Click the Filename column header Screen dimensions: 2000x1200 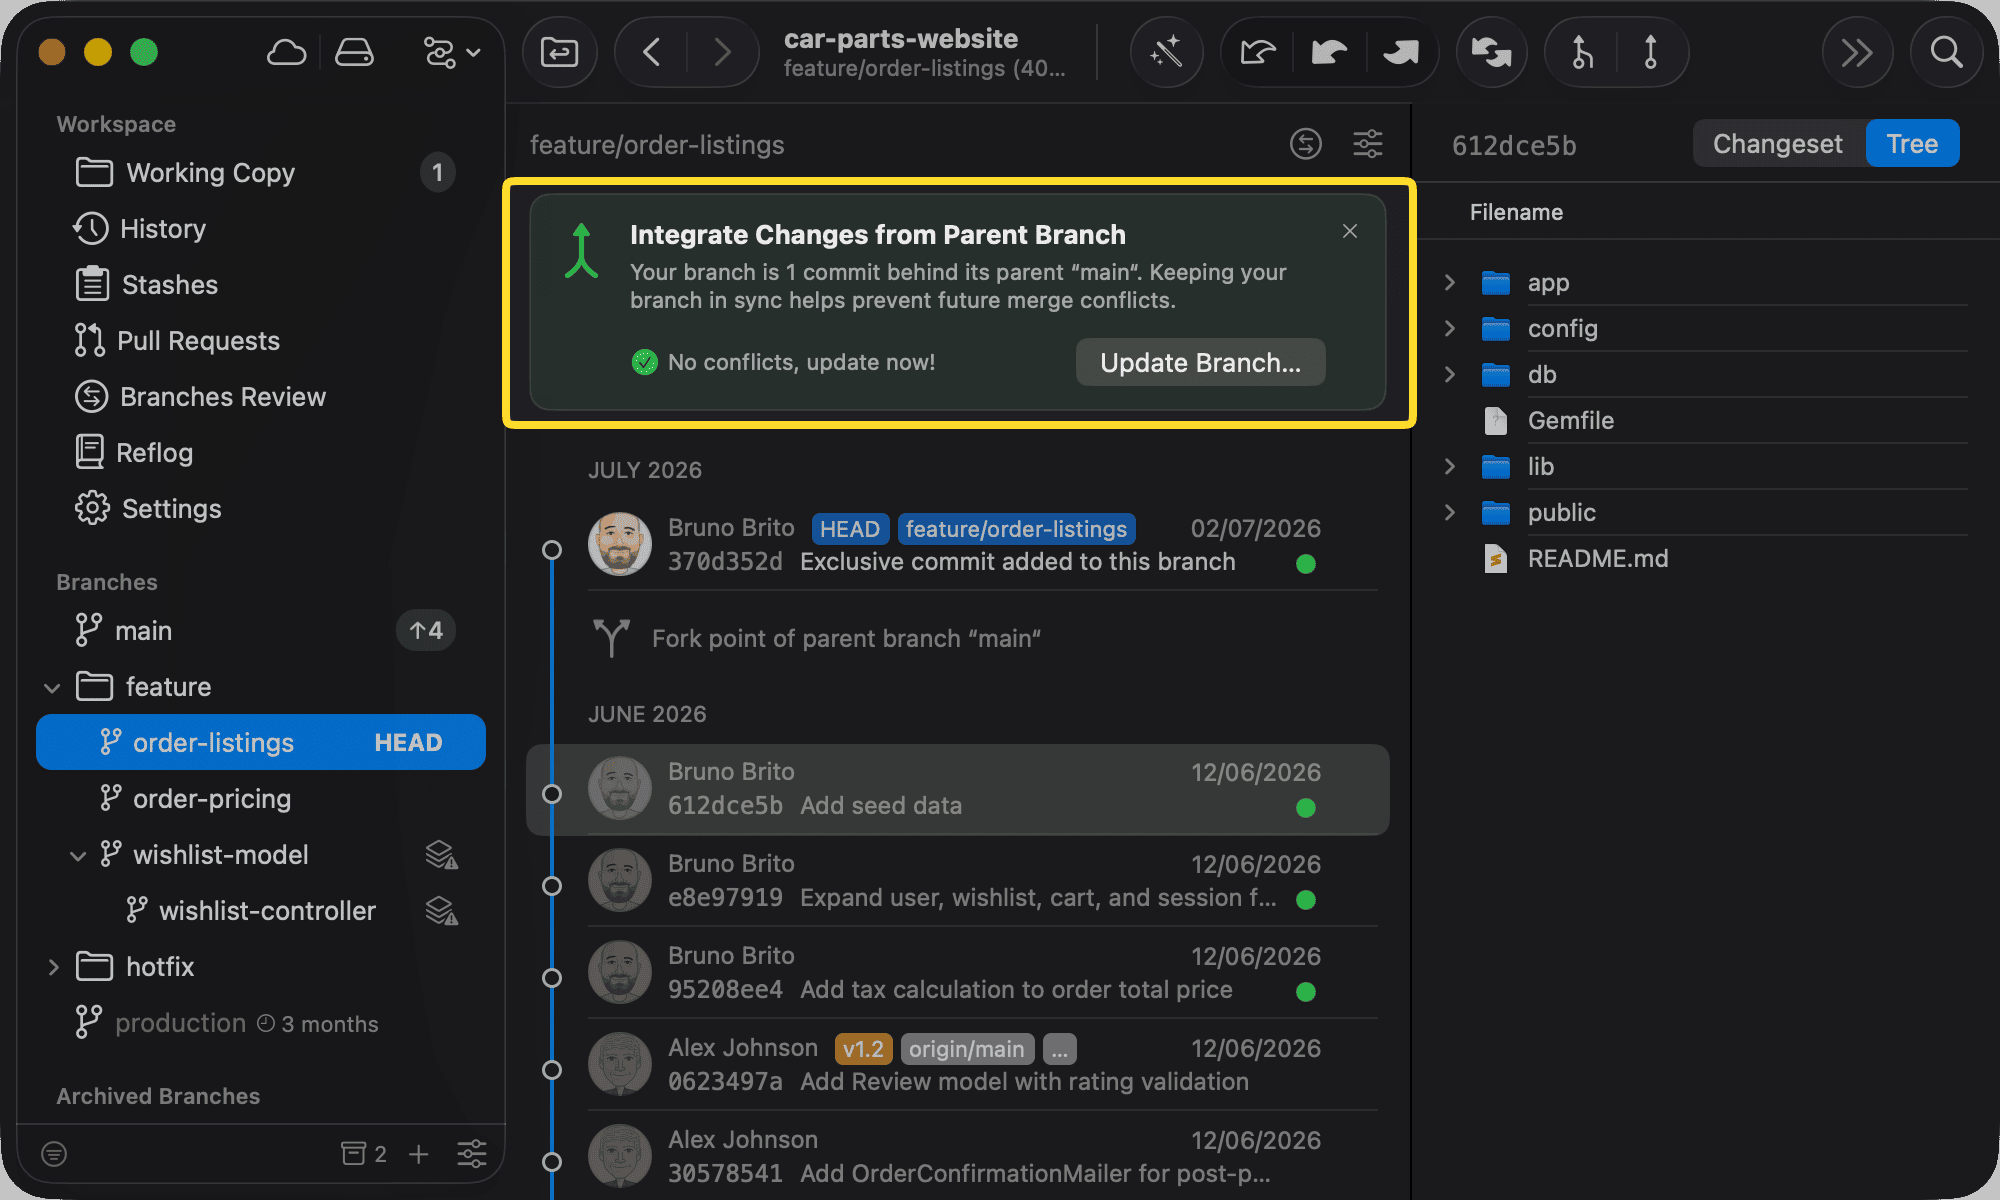point(1516,212)
